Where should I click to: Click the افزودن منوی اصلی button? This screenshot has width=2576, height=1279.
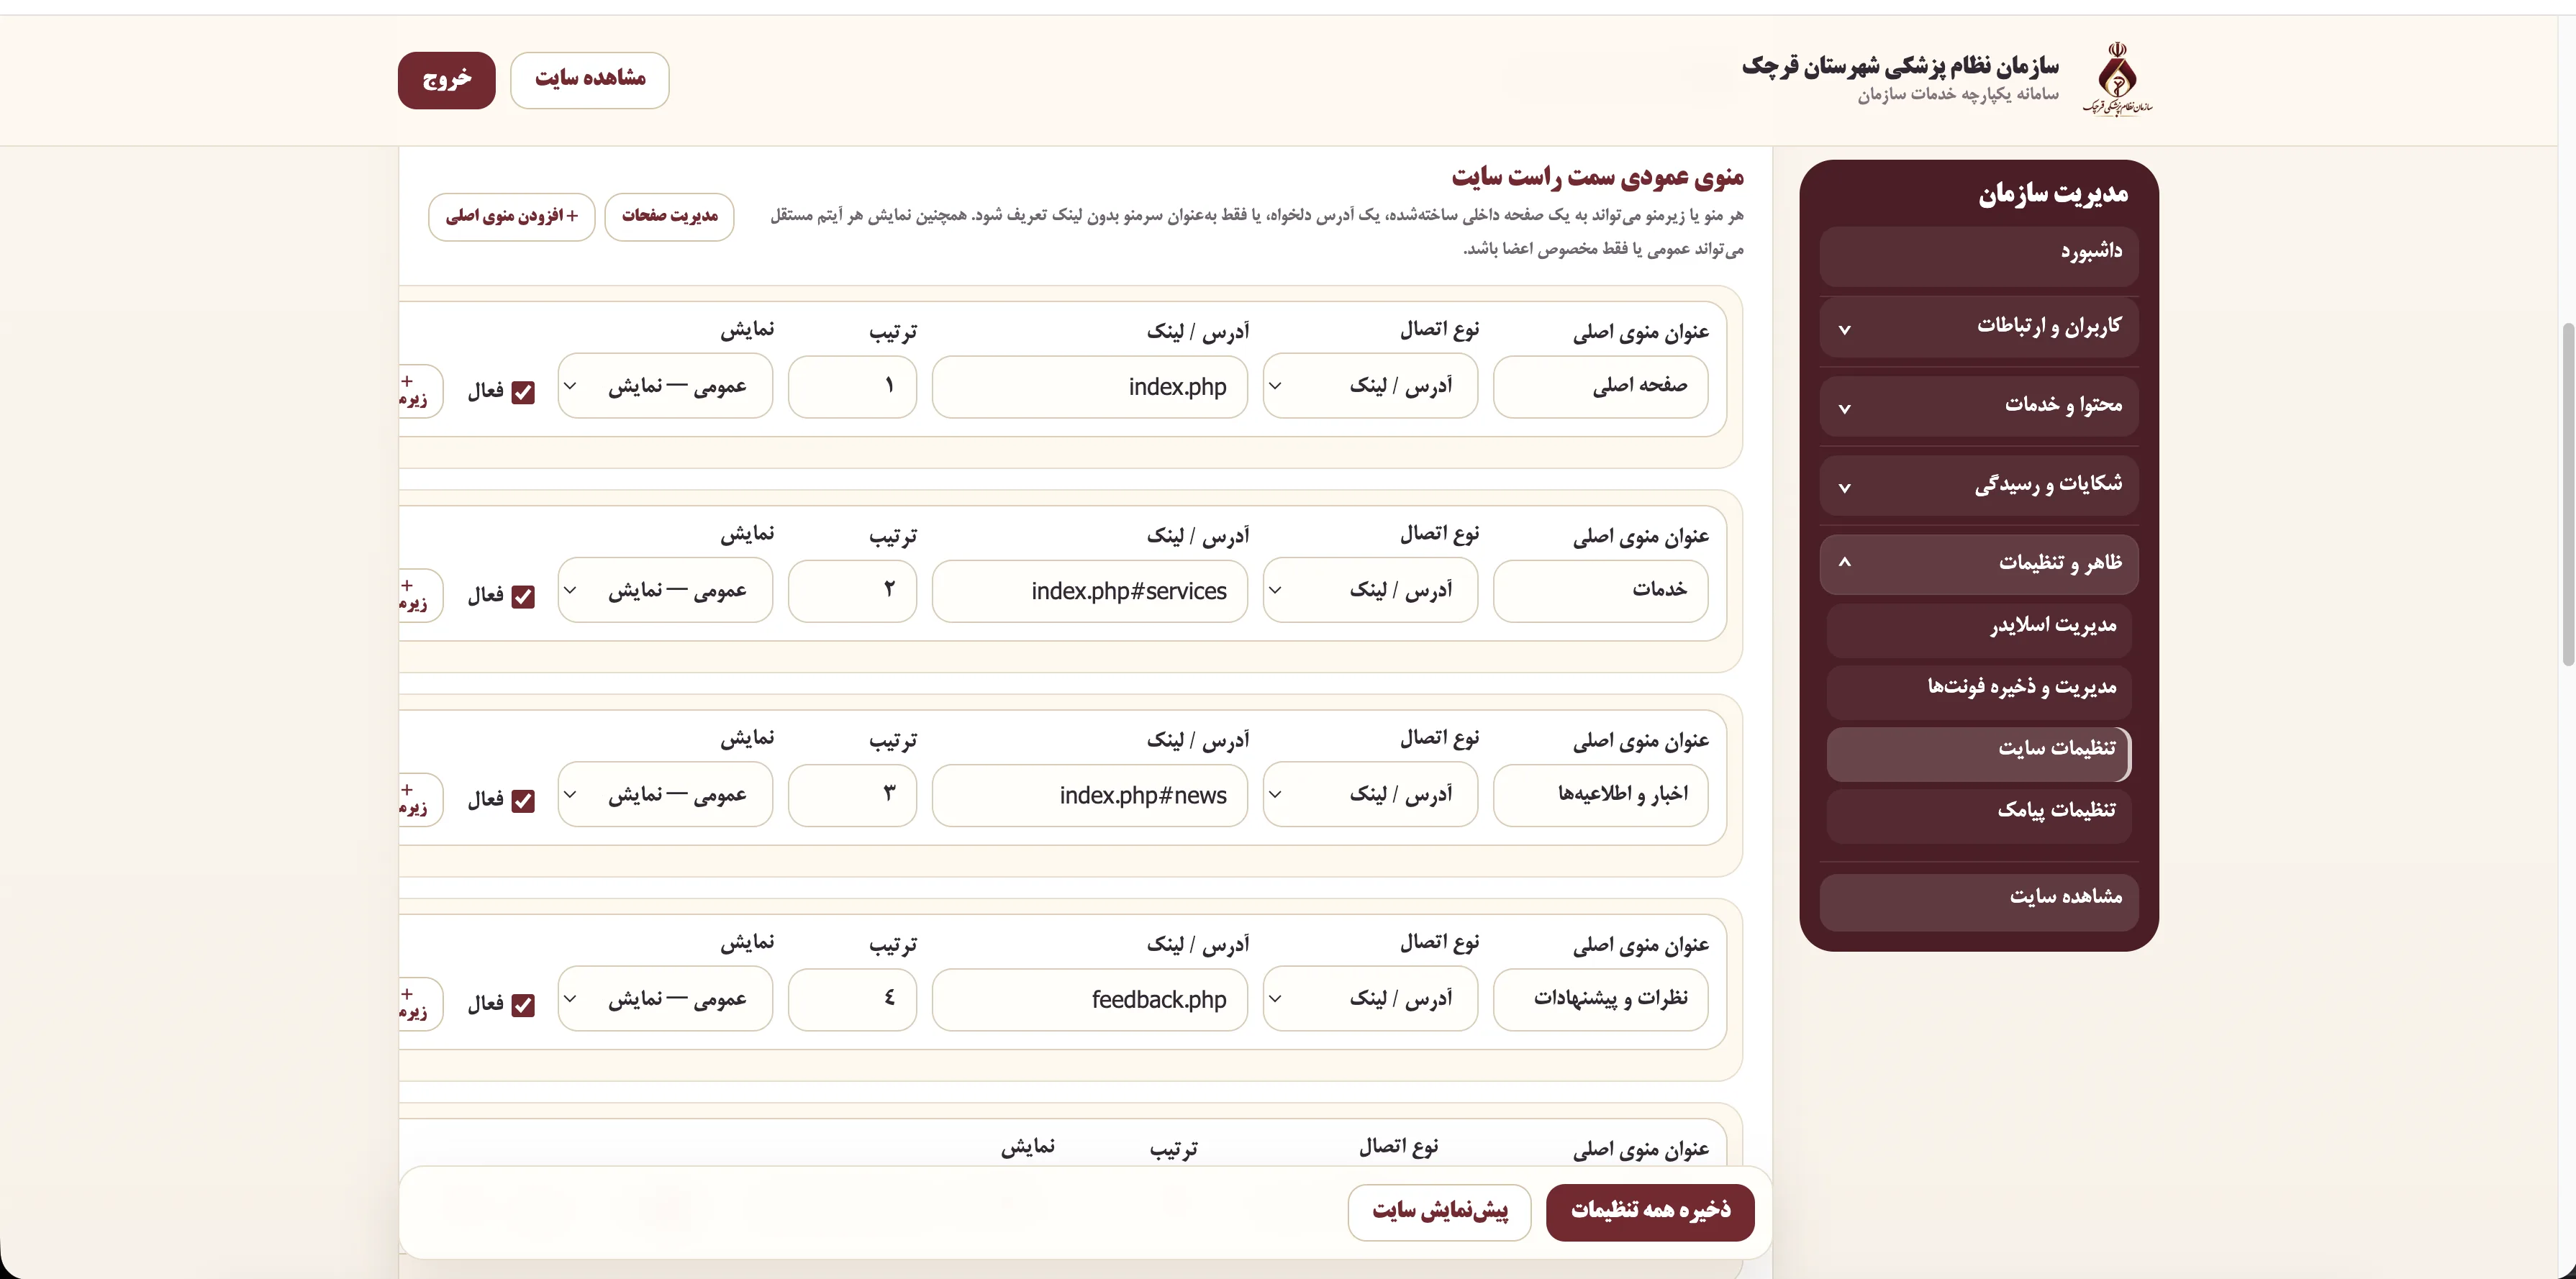(x=512, y=216)
